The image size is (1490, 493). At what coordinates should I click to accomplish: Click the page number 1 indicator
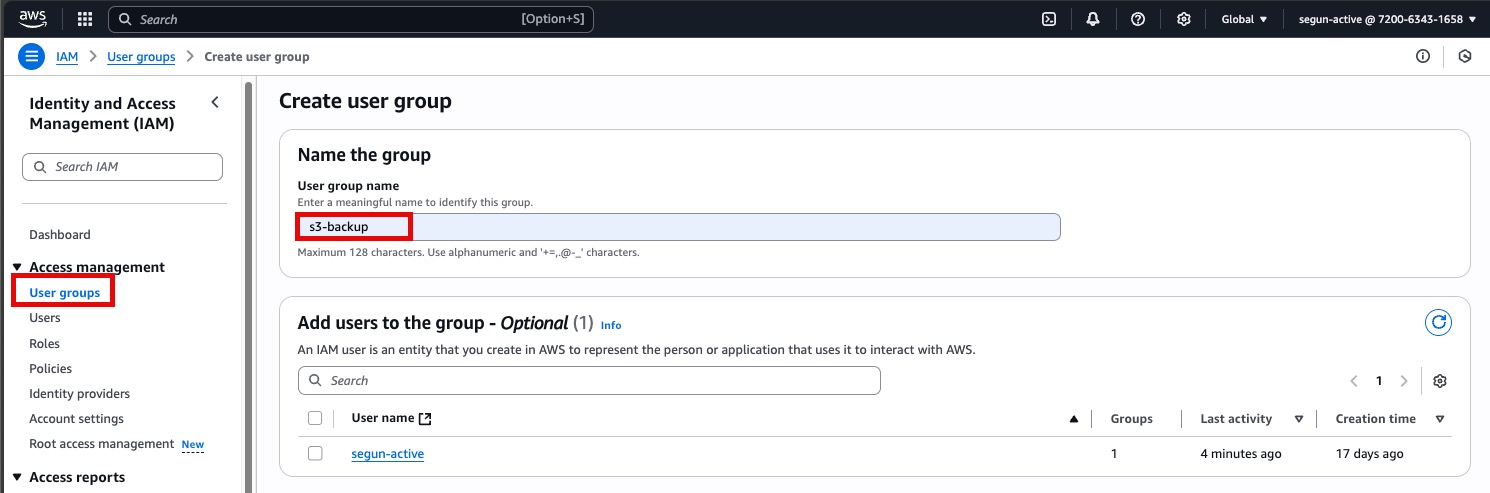[x=1379, y=381]
